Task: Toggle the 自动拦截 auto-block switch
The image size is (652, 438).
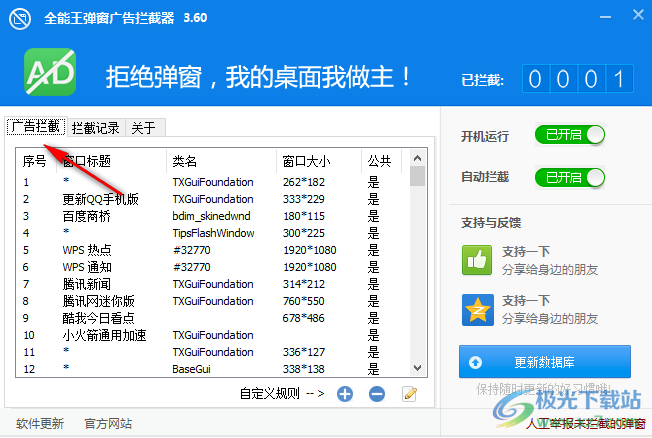Action: pos(570,178)
